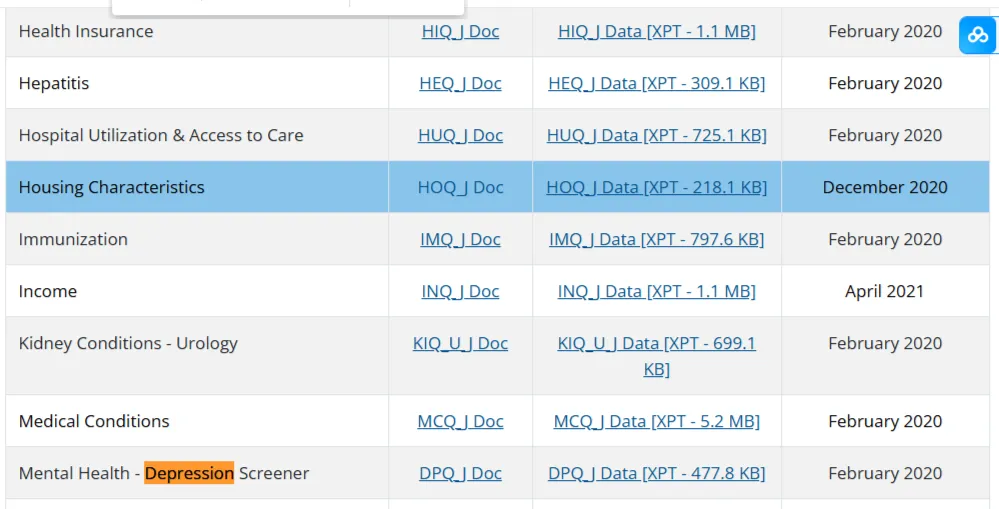Download IMQ_J Data Immunization file
The image size is (999, 509).
pyautogui.click(x=657, y=239)
